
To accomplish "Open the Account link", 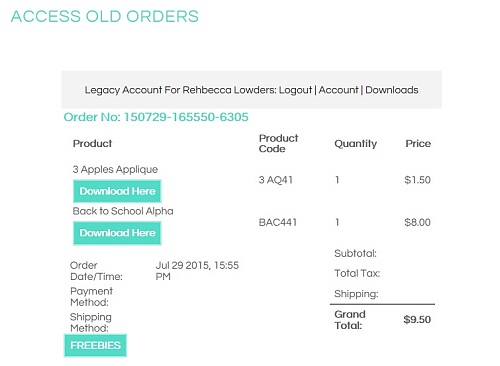I will 338,90.
